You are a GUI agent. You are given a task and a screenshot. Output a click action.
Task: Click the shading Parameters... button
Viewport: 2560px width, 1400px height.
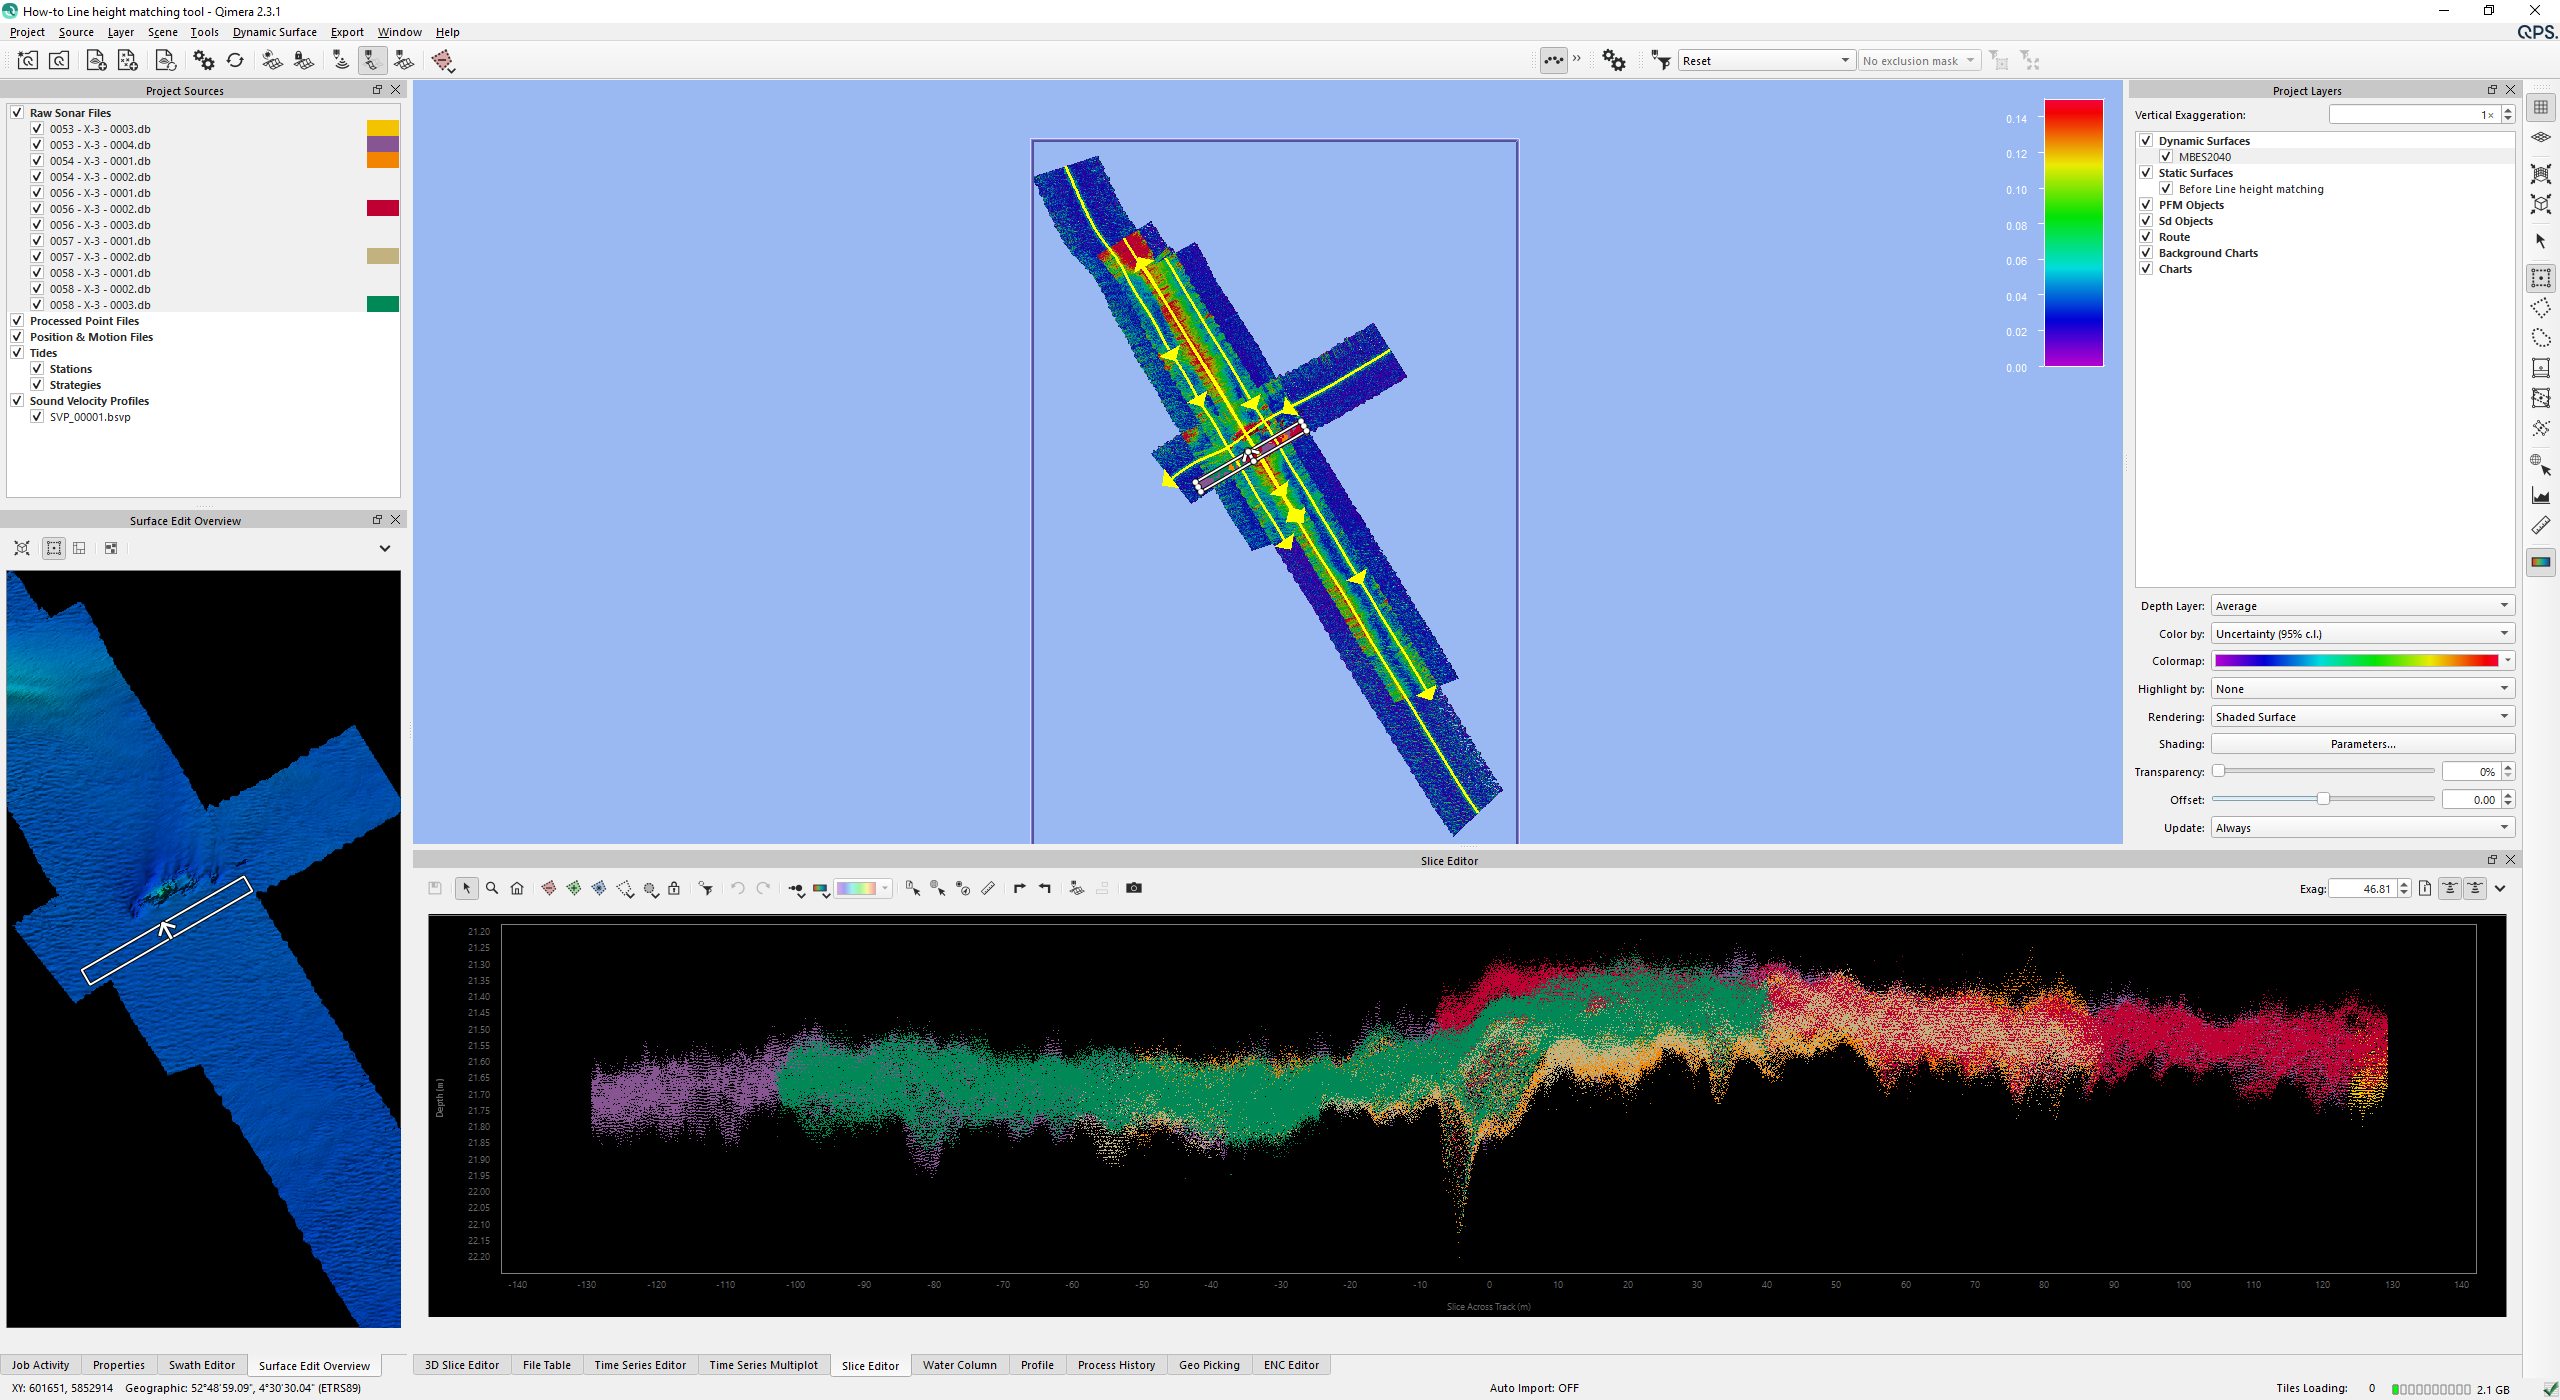[x=2362, y=744]
